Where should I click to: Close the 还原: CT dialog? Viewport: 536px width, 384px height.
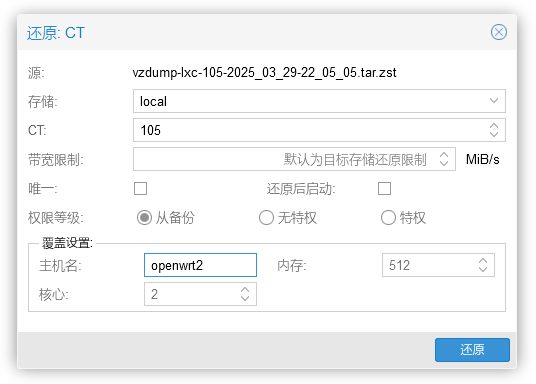(x=499, y=32)
